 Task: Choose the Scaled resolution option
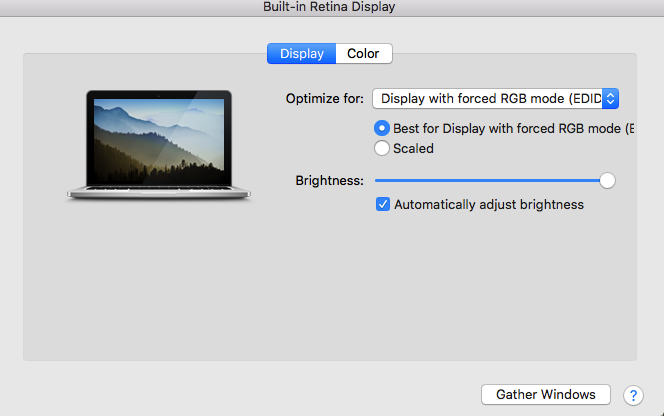pyautogui.click(x=382, y=148)
